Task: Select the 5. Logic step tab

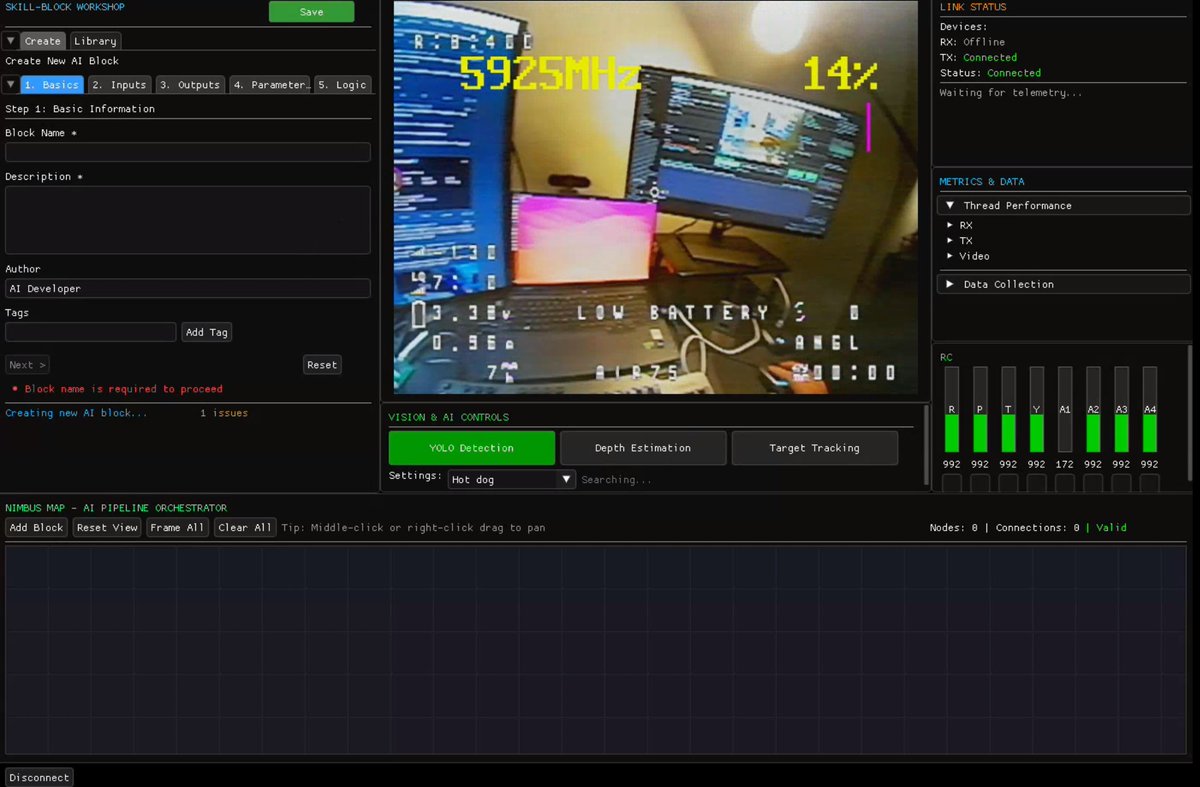Action: point(343,84)
